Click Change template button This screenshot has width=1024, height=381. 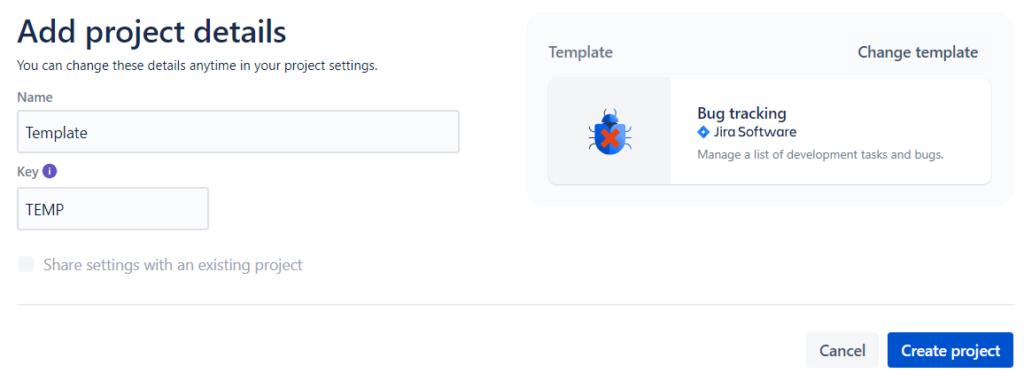click(918, 52)
